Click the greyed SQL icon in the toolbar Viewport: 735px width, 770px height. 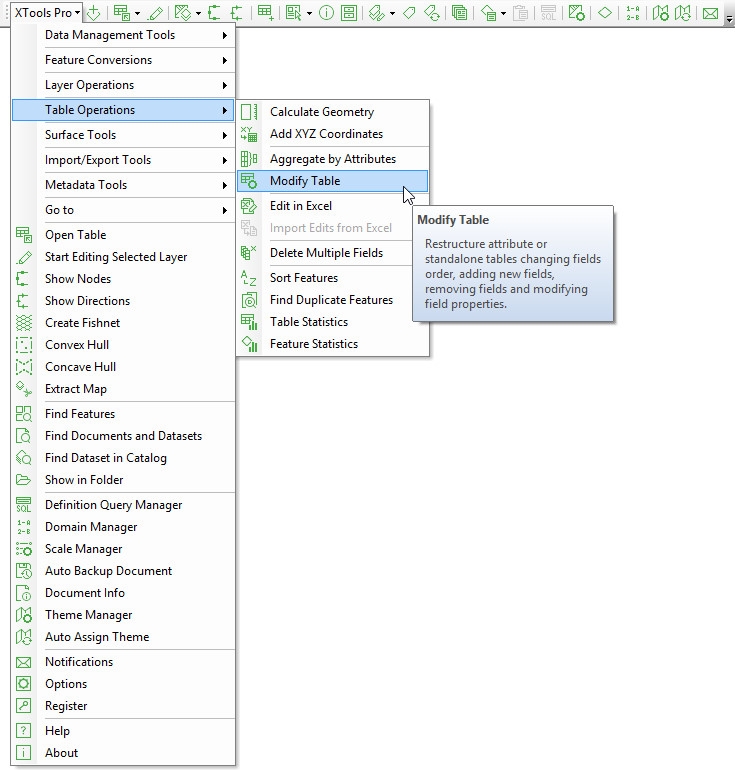click(547, 13)
